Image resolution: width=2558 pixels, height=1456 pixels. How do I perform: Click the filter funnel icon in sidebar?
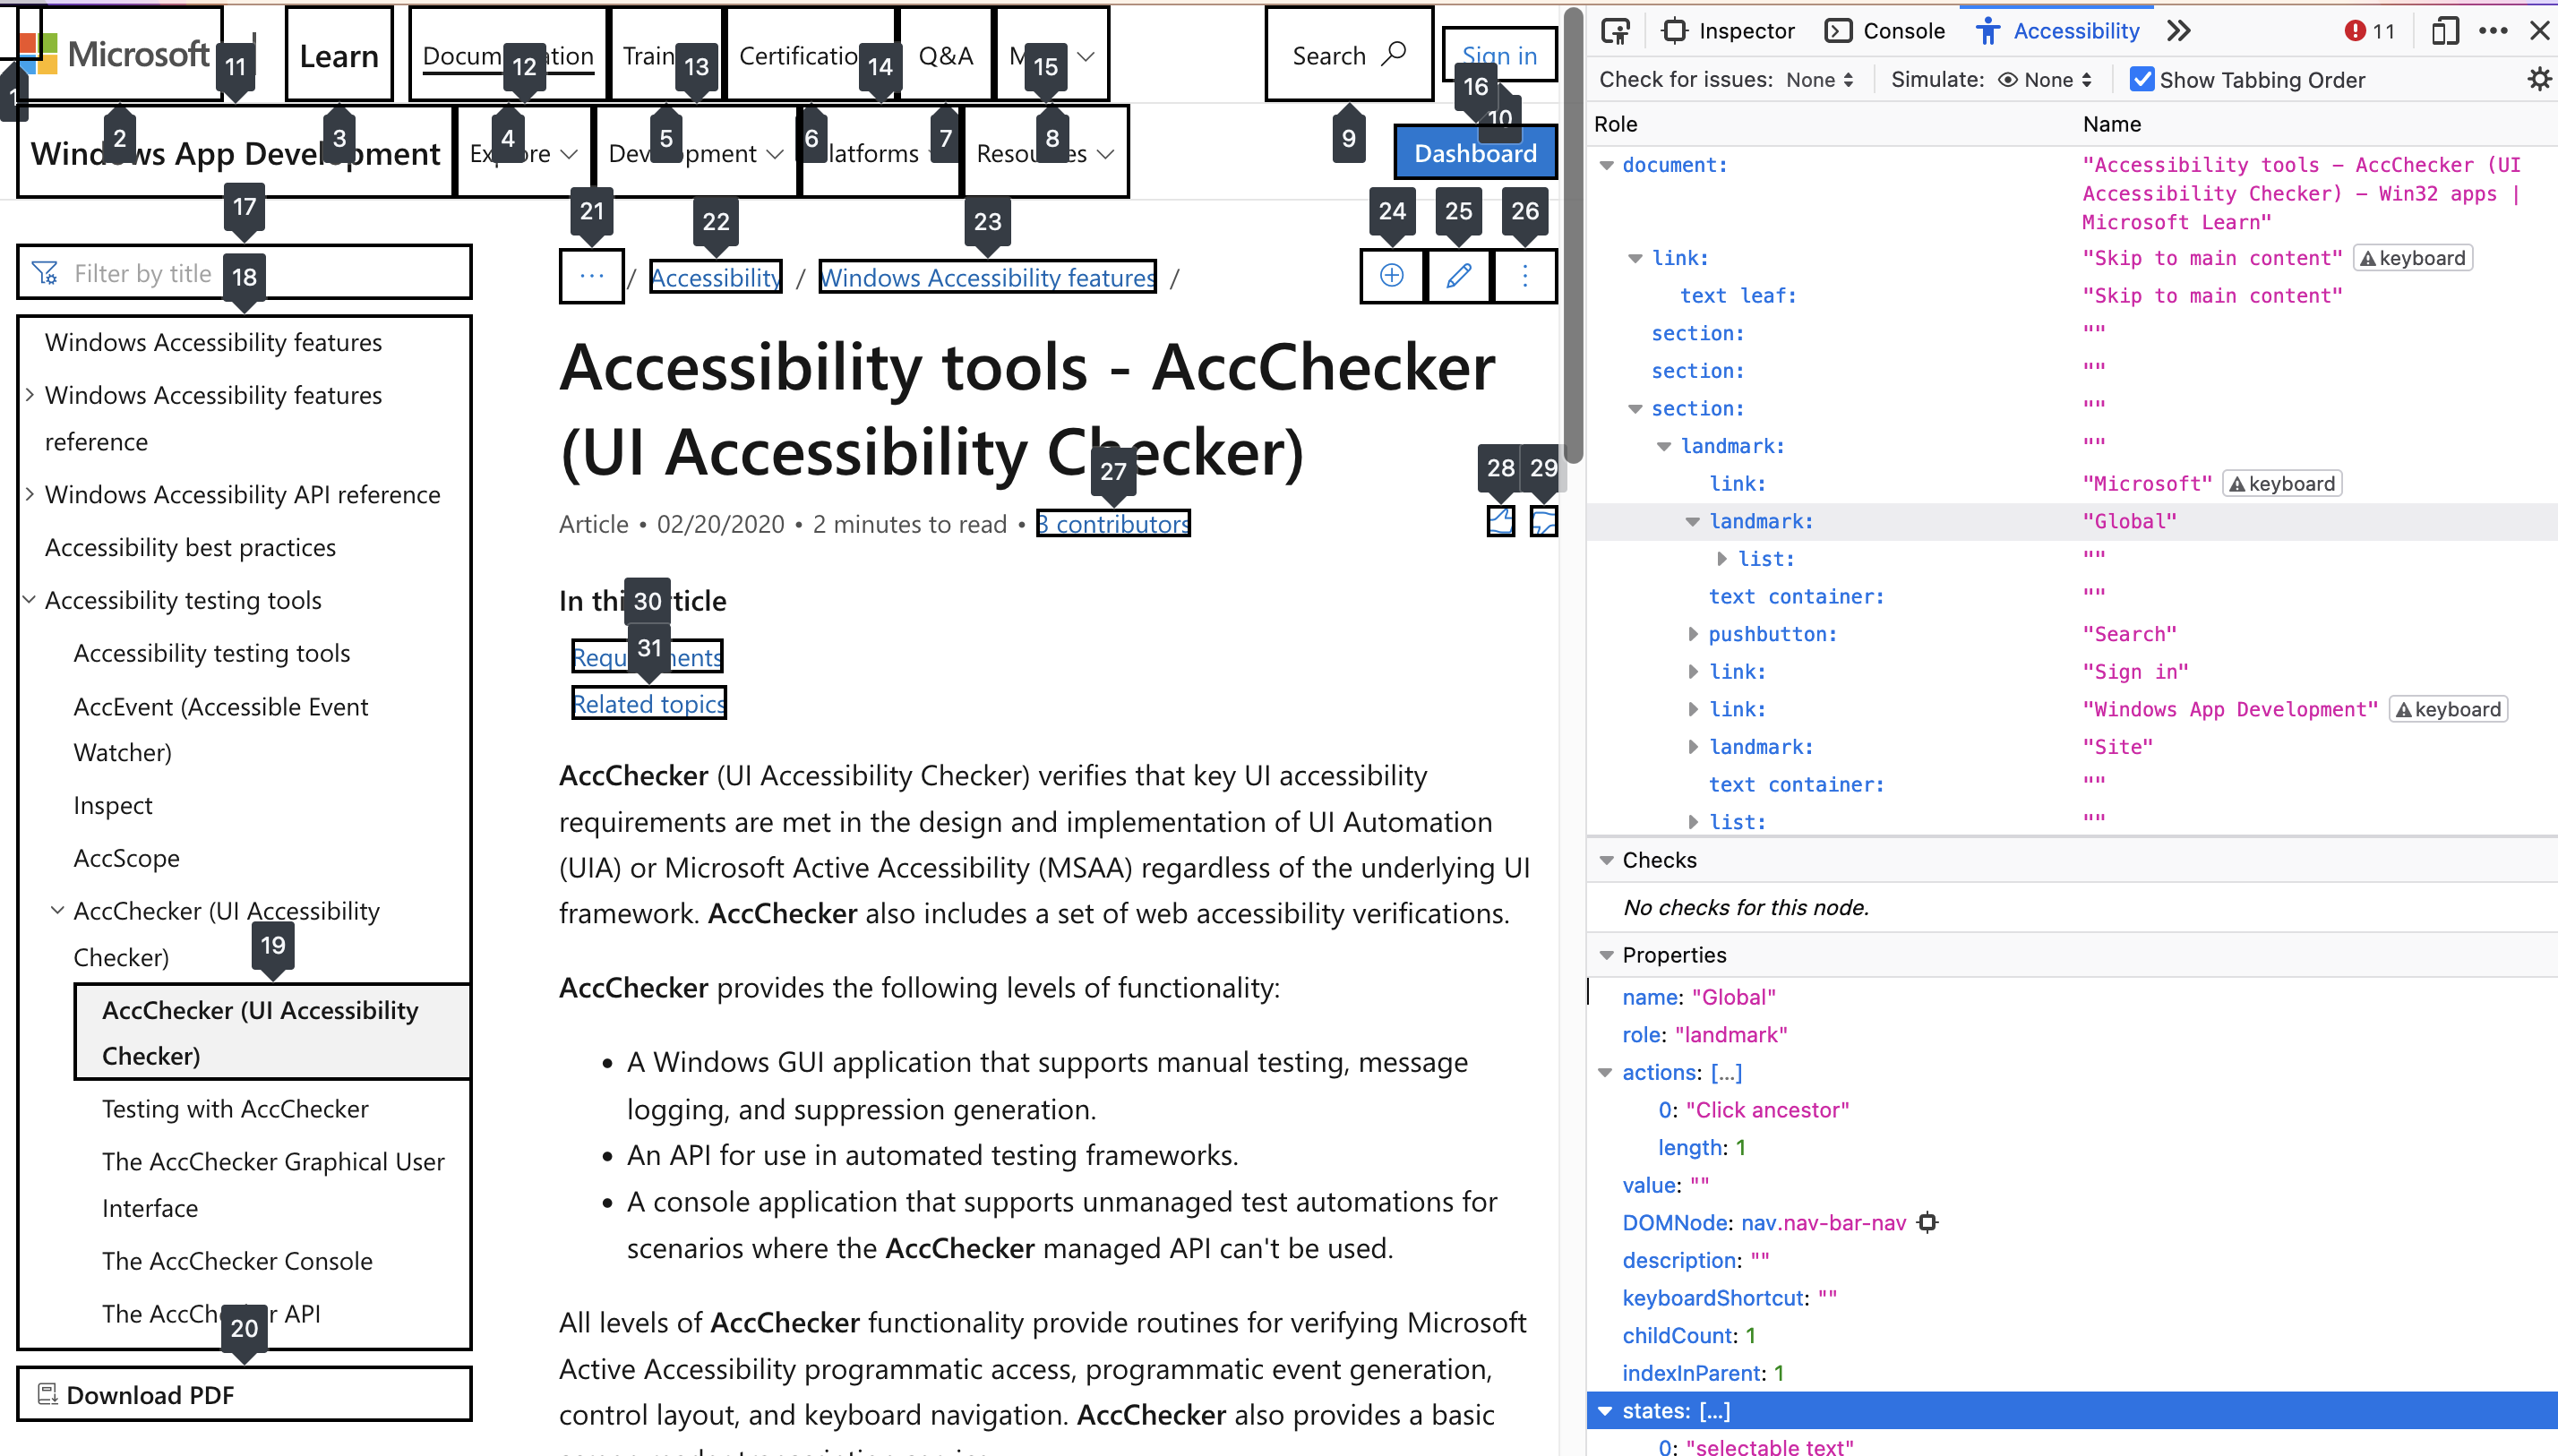(x=45, y=273)
